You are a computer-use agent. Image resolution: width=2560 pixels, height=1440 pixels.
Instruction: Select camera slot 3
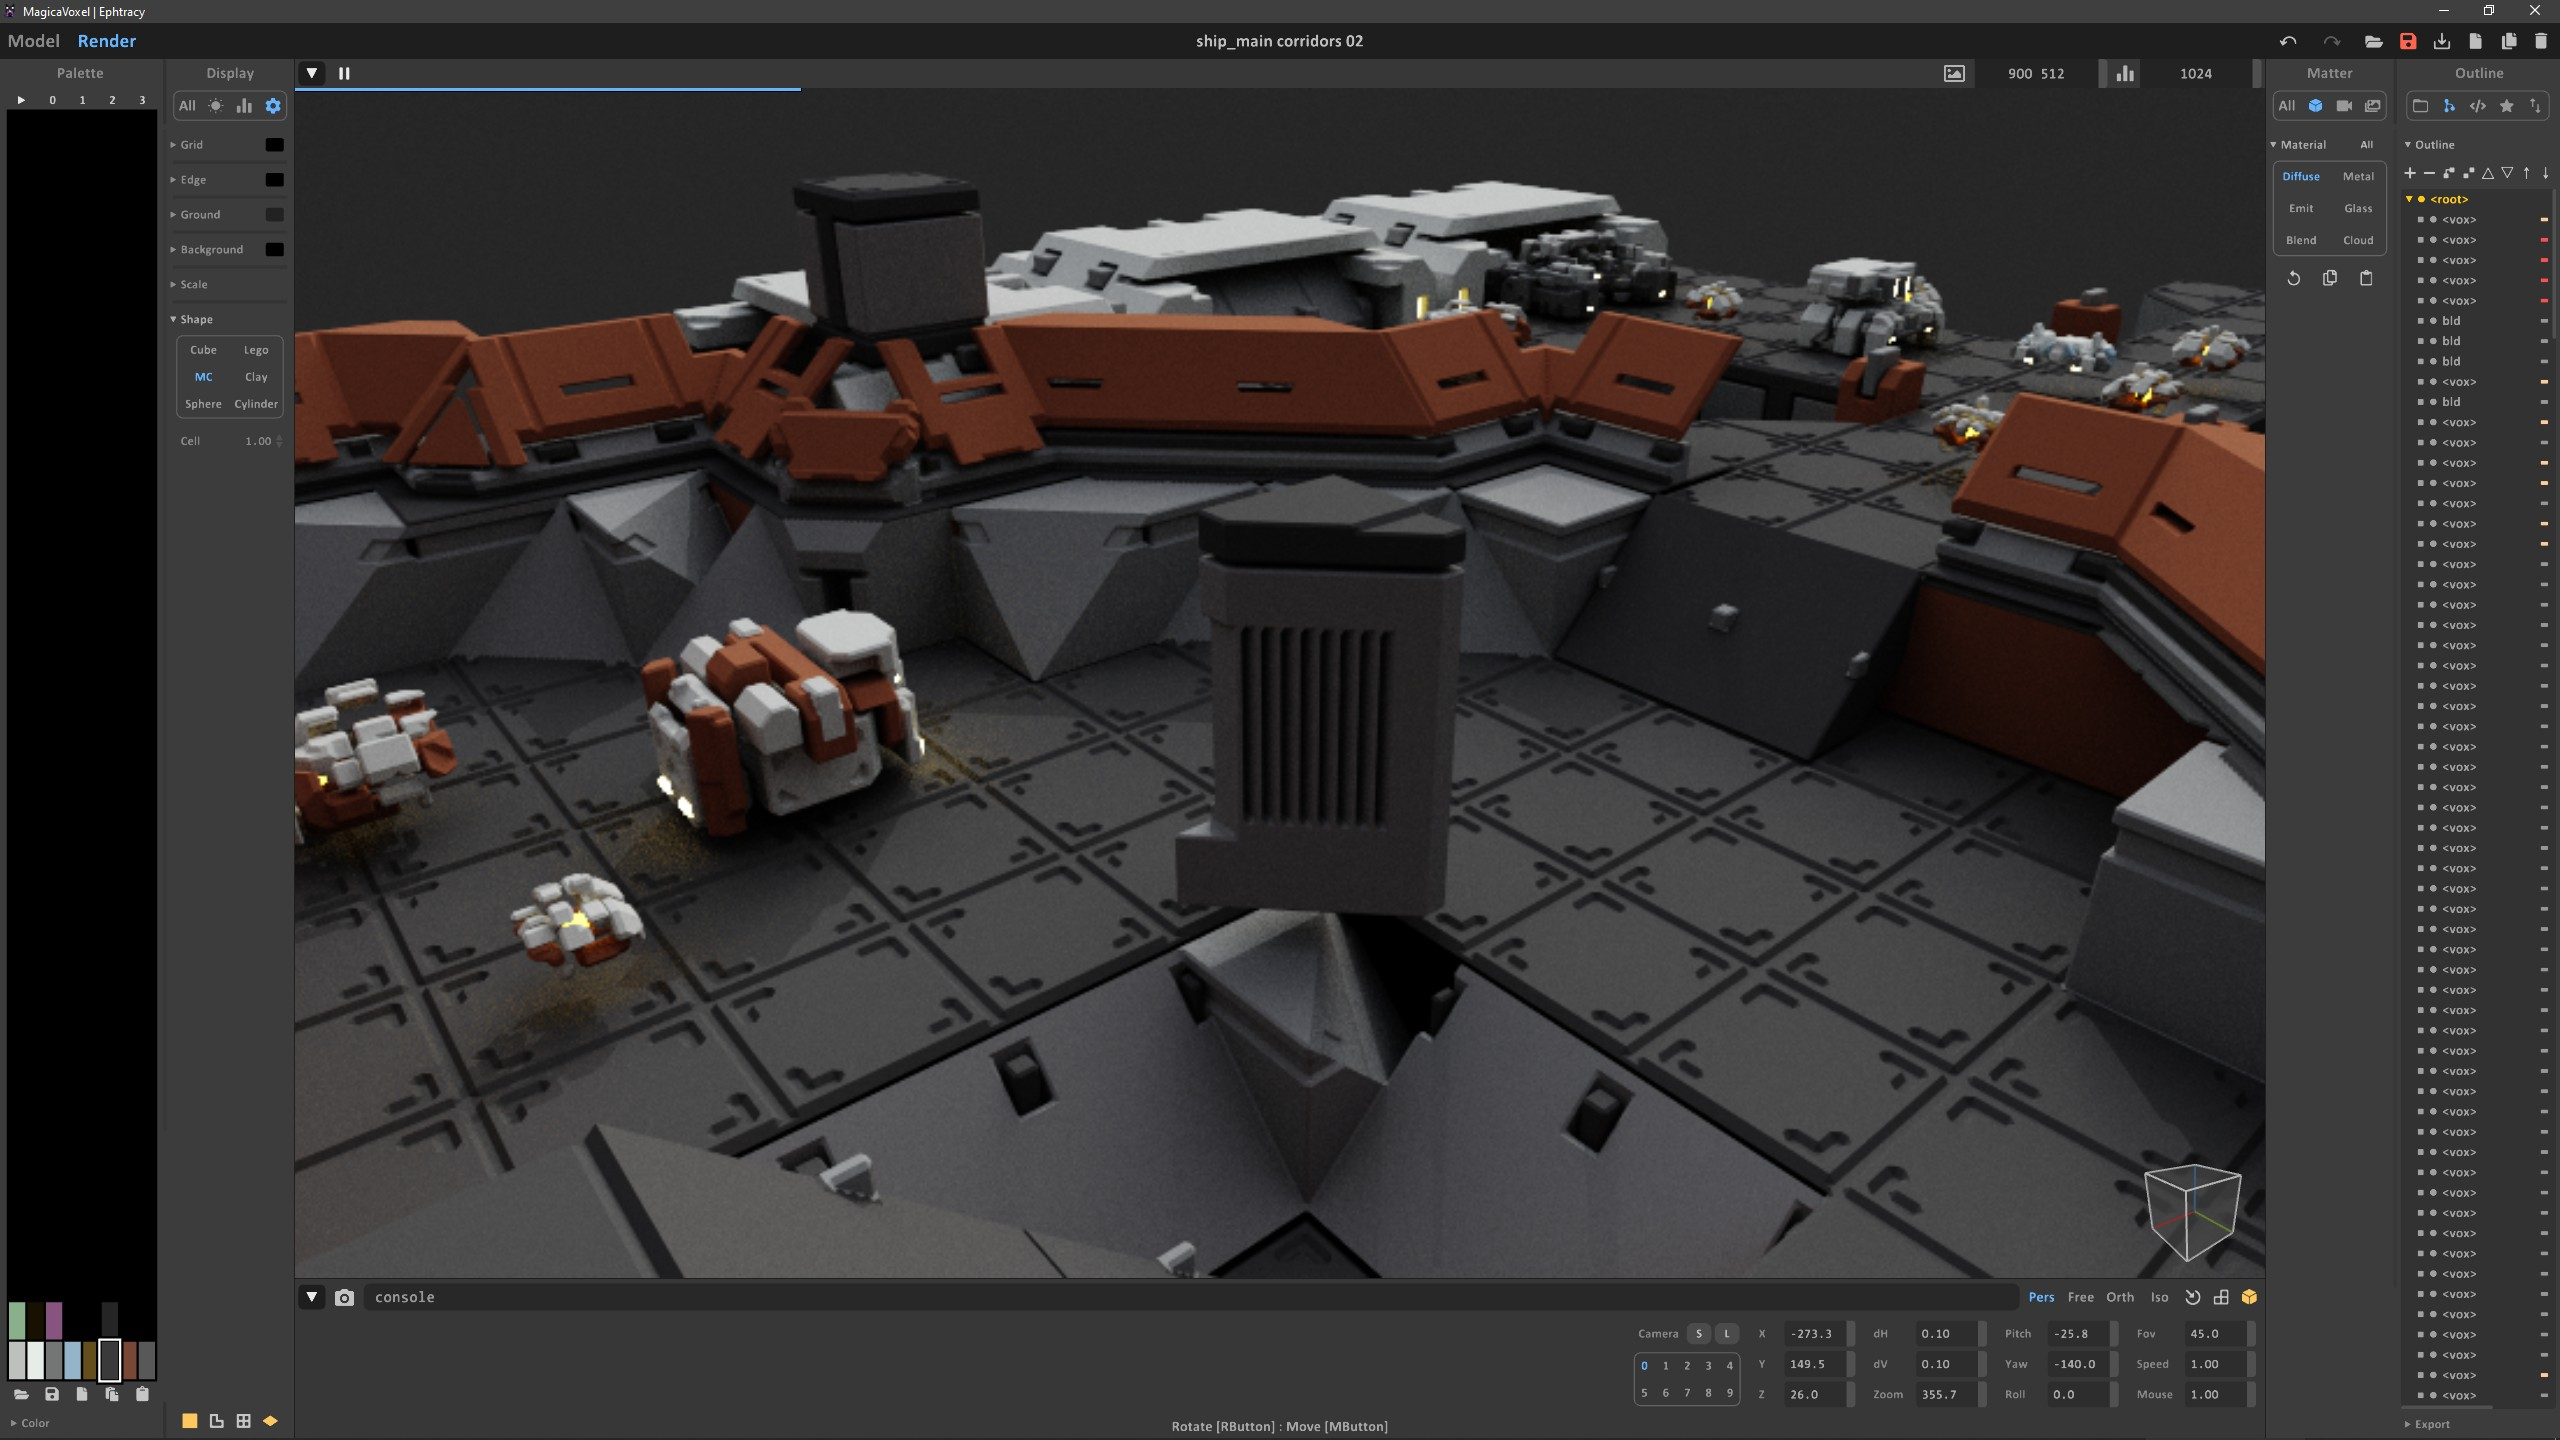(x=1708, y=1365)
